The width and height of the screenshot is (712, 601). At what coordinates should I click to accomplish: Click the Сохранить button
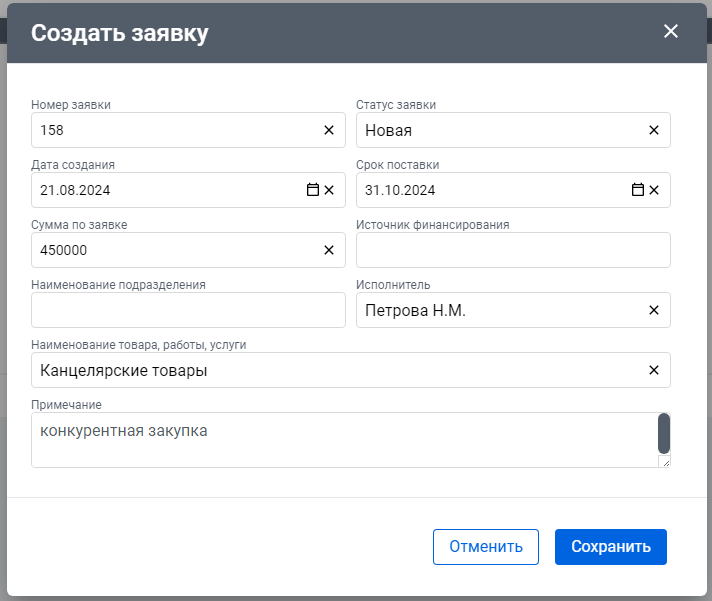click(611, 547)
